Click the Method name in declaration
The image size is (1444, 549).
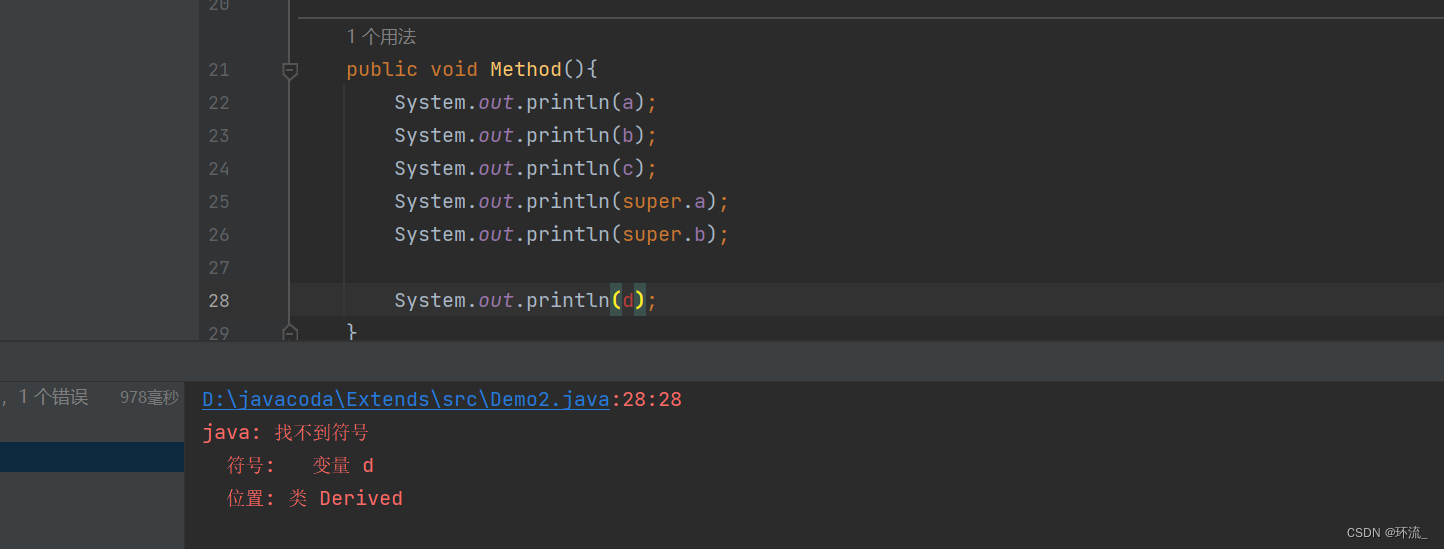pos(526,69)
